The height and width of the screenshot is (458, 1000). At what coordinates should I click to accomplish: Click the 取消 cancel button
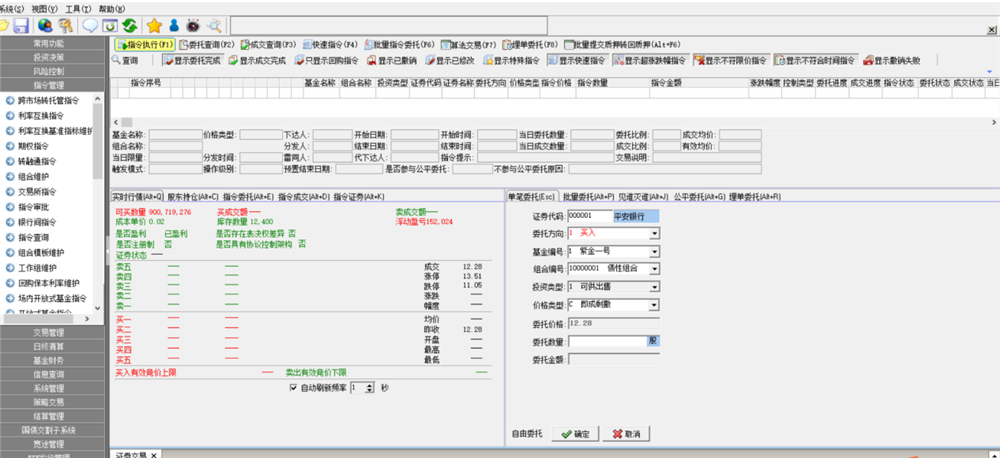[626, 434]
